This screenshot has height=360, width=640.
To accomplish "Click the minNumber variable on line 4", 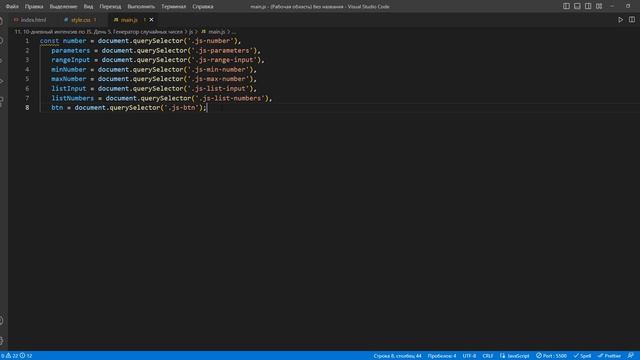I will click(x=69, y=69).
